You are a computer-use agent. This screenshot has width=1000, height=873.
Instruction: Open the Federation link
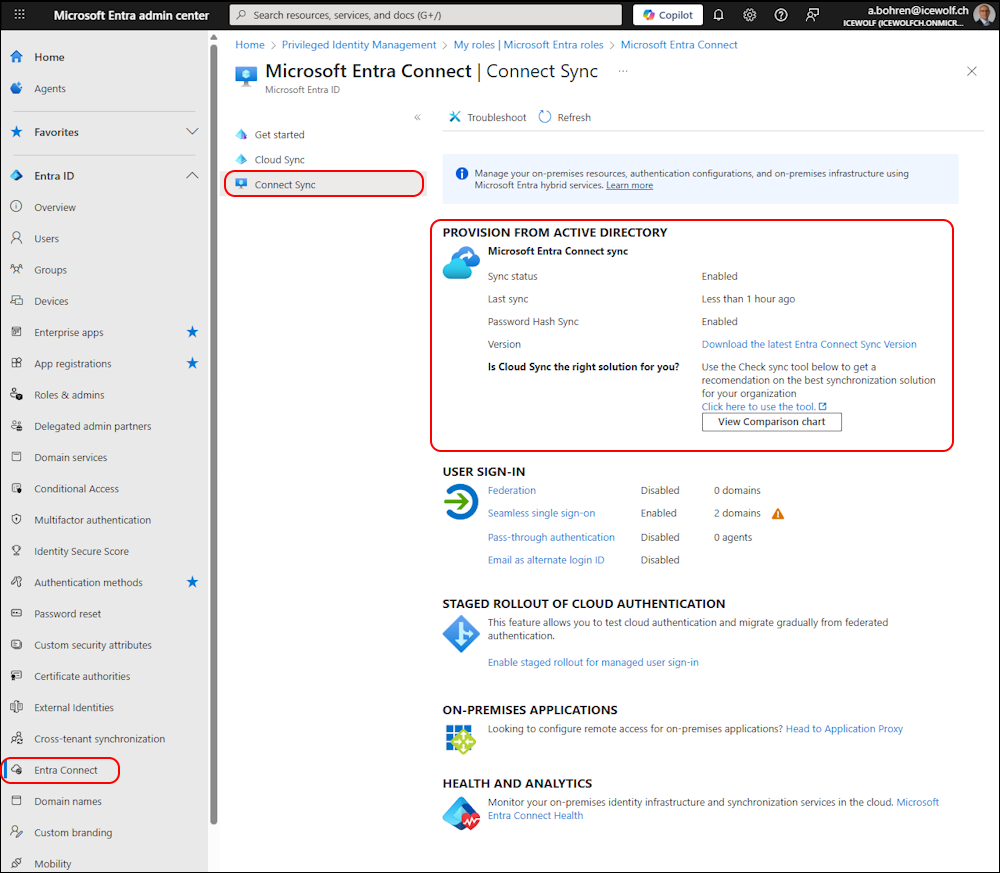coord(511,490)
